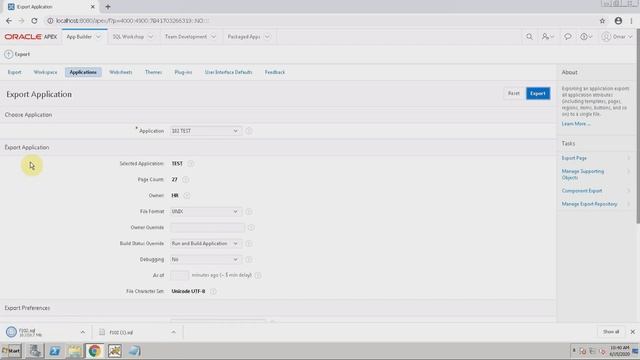This screenshot has height=360, width=640.
Task: Click the As of minutes input field
Action: pyautogui.click(x=180, y=276)
